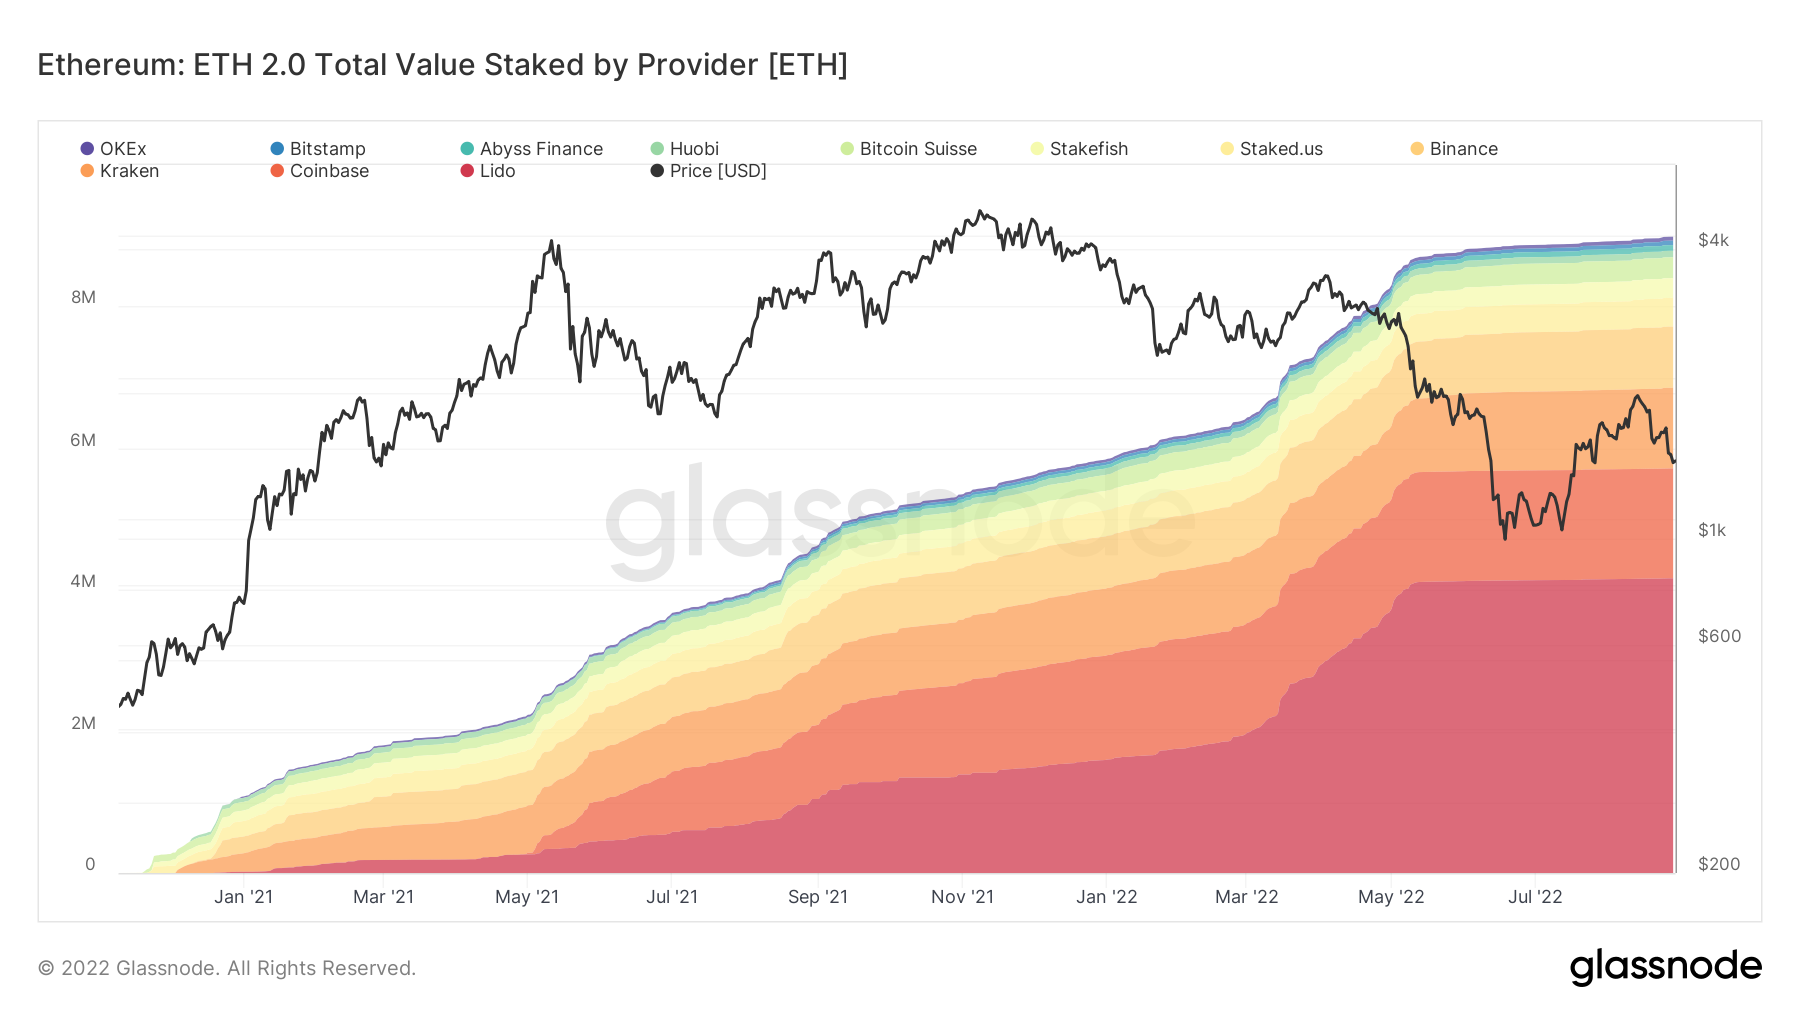Click the $4k price axis label
Viewport: 1800px width, 1013px height.
1713,240
